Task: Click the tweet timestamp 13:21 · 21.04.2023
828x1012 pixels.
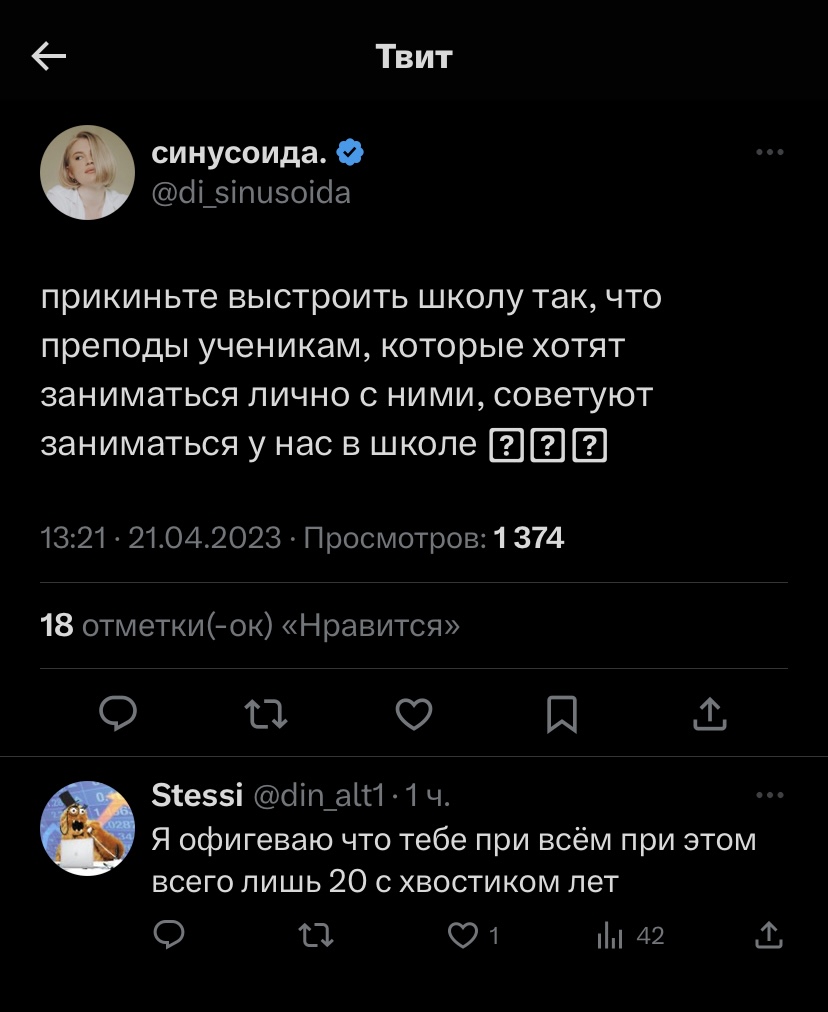Action: [160, 539]
